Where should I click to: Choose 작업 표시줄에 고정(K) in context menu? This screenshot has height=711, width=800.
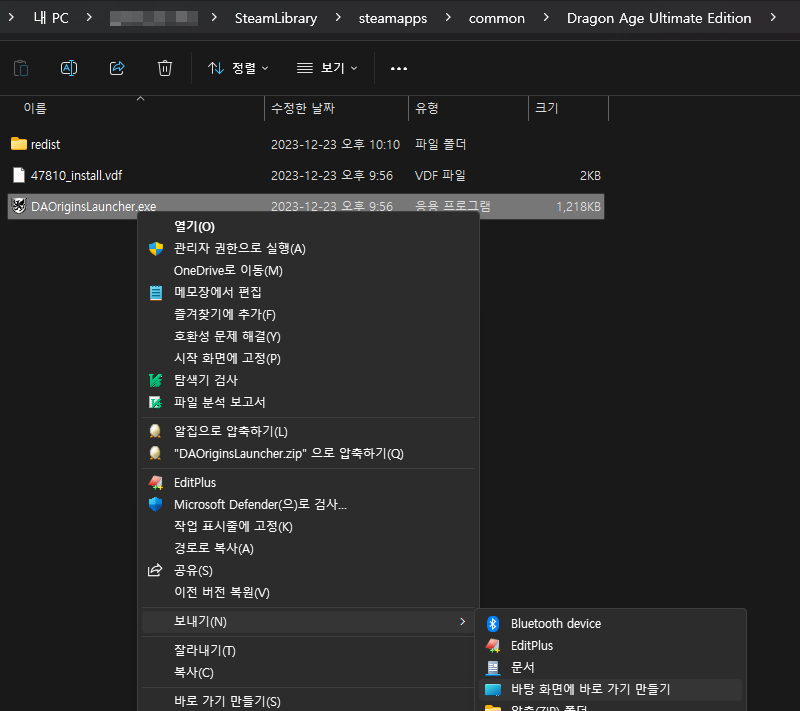point(309,526)
